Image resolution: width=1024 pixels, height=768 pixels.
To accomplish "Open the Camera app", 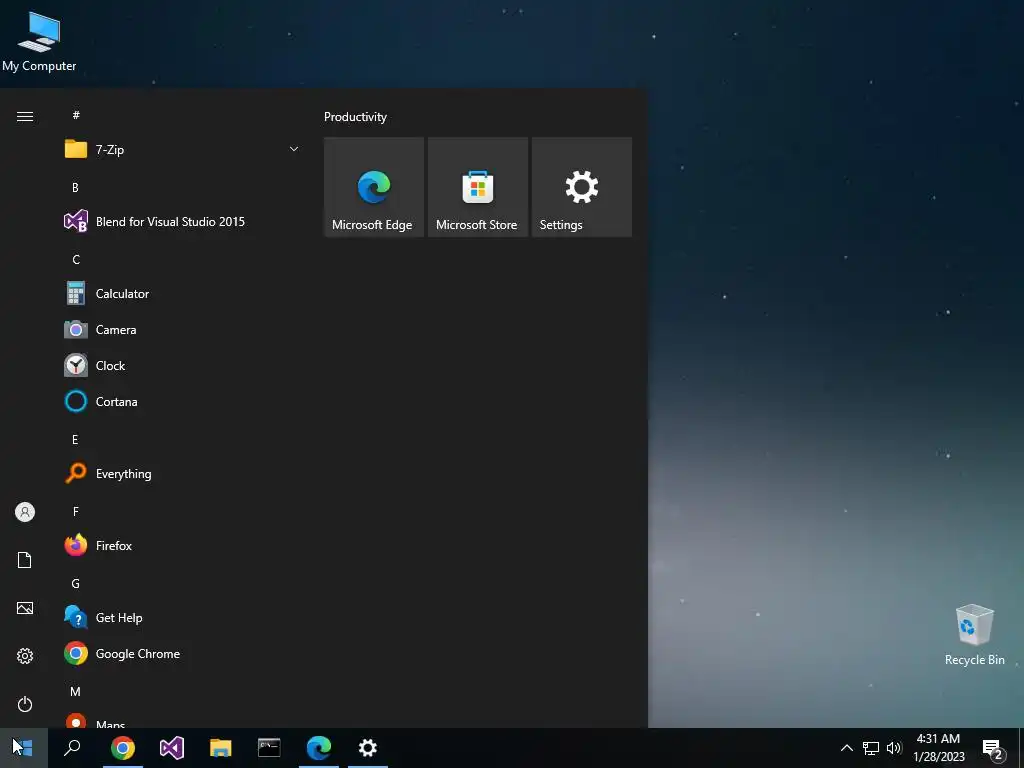I will point(182,329).
